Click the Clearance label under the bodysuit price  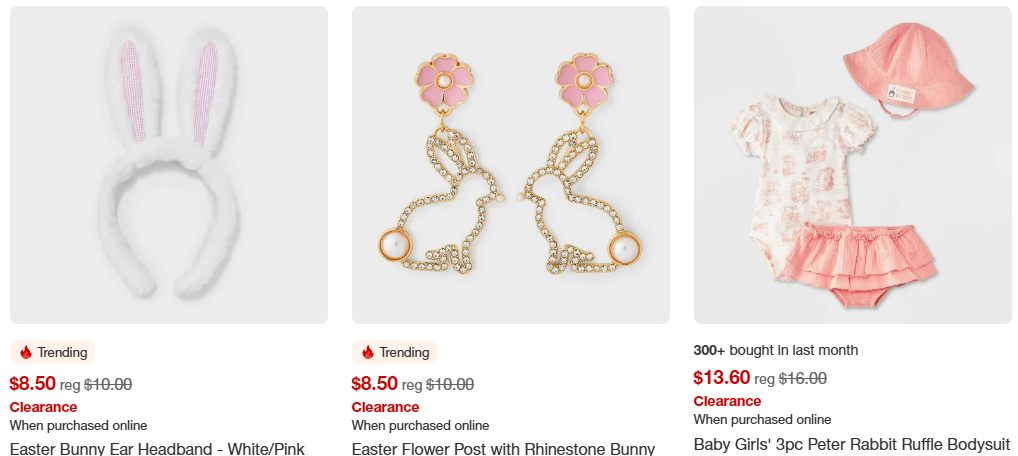pyautogui.click(x=727, y=401)
